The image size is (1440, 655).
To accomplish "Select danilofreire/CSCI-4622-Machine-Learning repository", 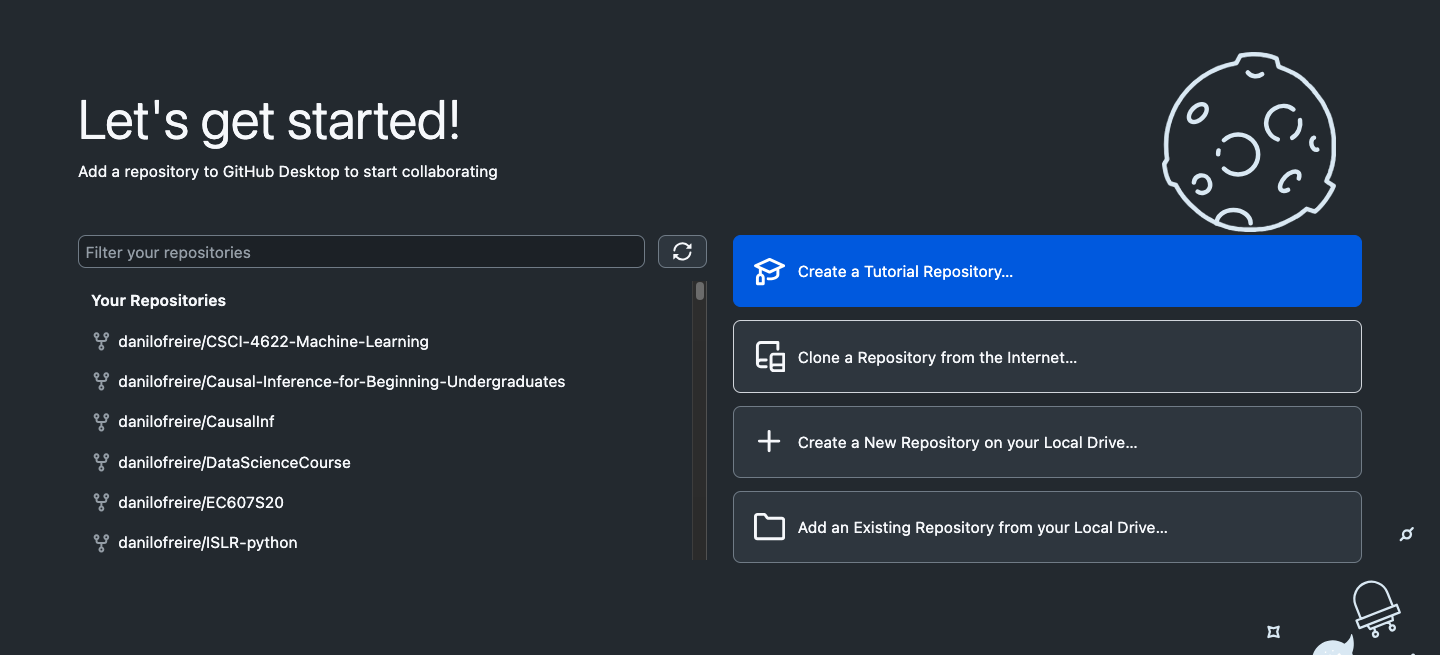I will point(273,342).
